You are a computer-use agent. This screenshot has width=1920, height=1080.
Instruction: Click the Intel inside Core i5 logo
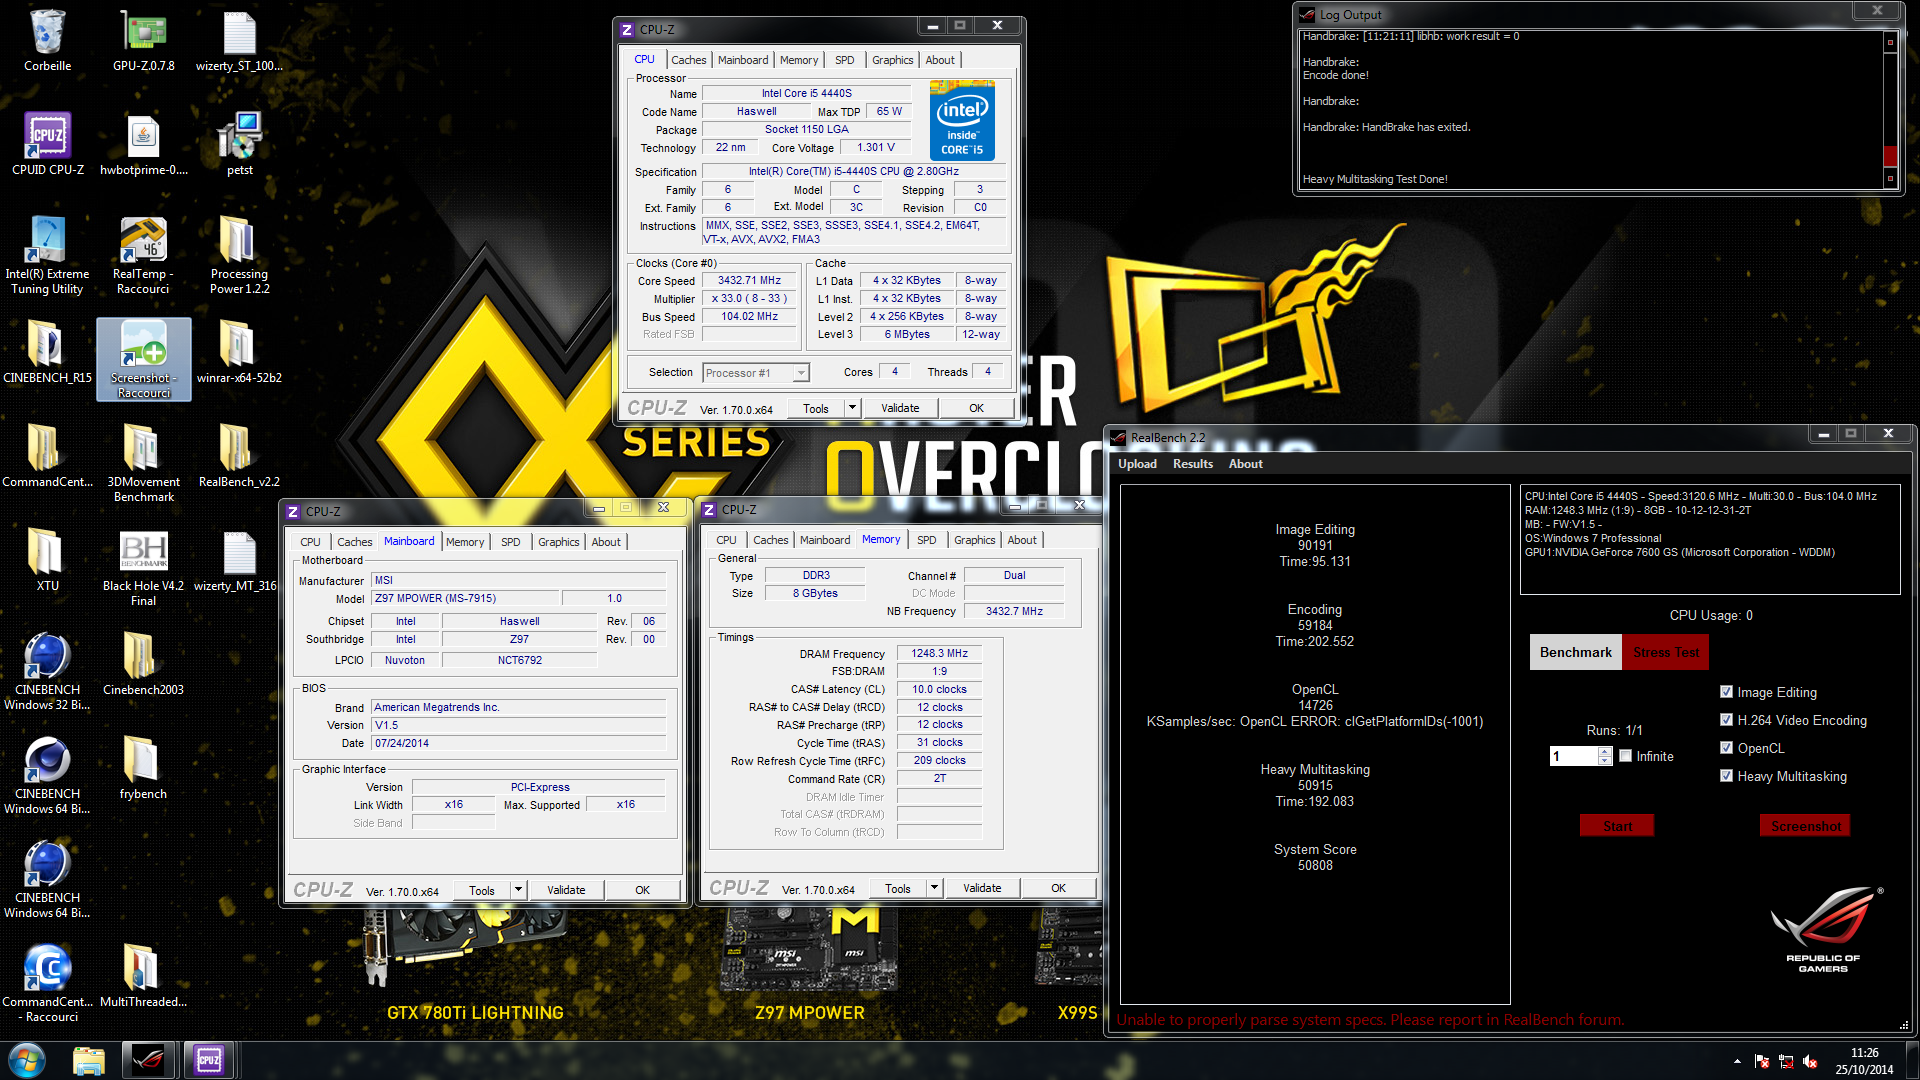962,120
